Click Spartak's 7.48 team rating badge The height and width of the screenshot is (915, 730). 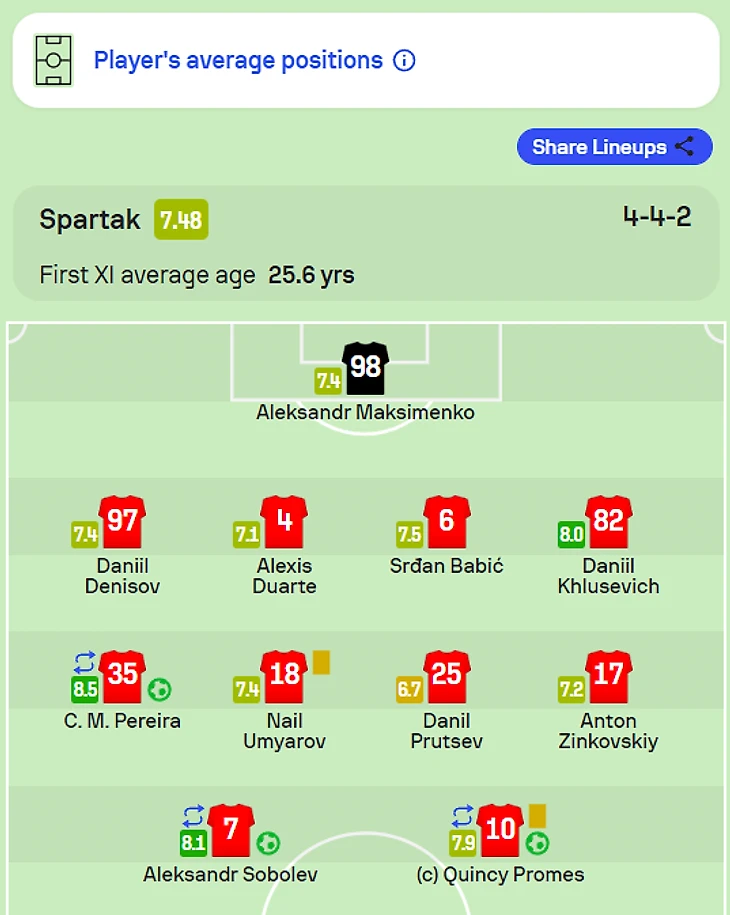pos(181,220)
